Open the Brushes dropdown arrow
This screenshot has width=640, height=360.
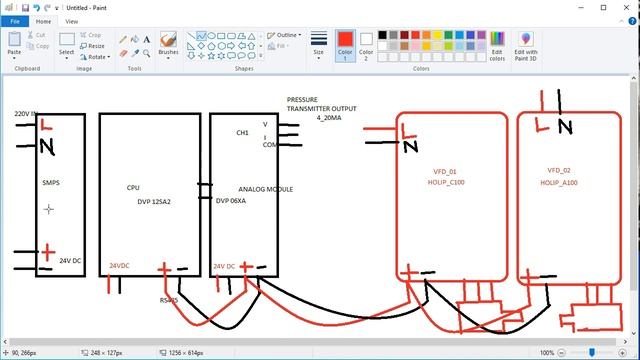[x=168, y=58]
